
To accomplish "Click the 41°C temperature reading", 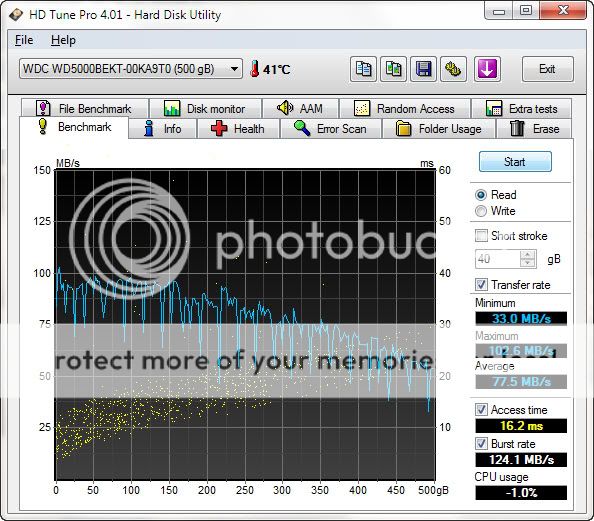I will coord(277,70).
